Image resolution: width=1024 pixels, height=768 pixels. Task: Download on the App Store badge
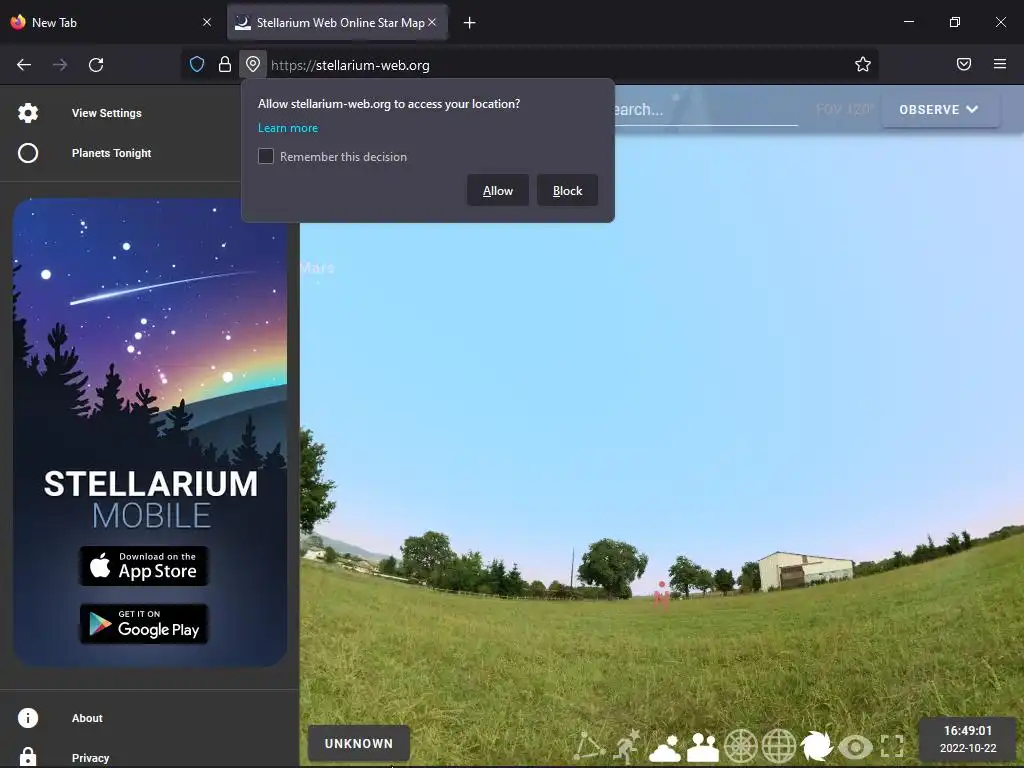pos(144,566)
